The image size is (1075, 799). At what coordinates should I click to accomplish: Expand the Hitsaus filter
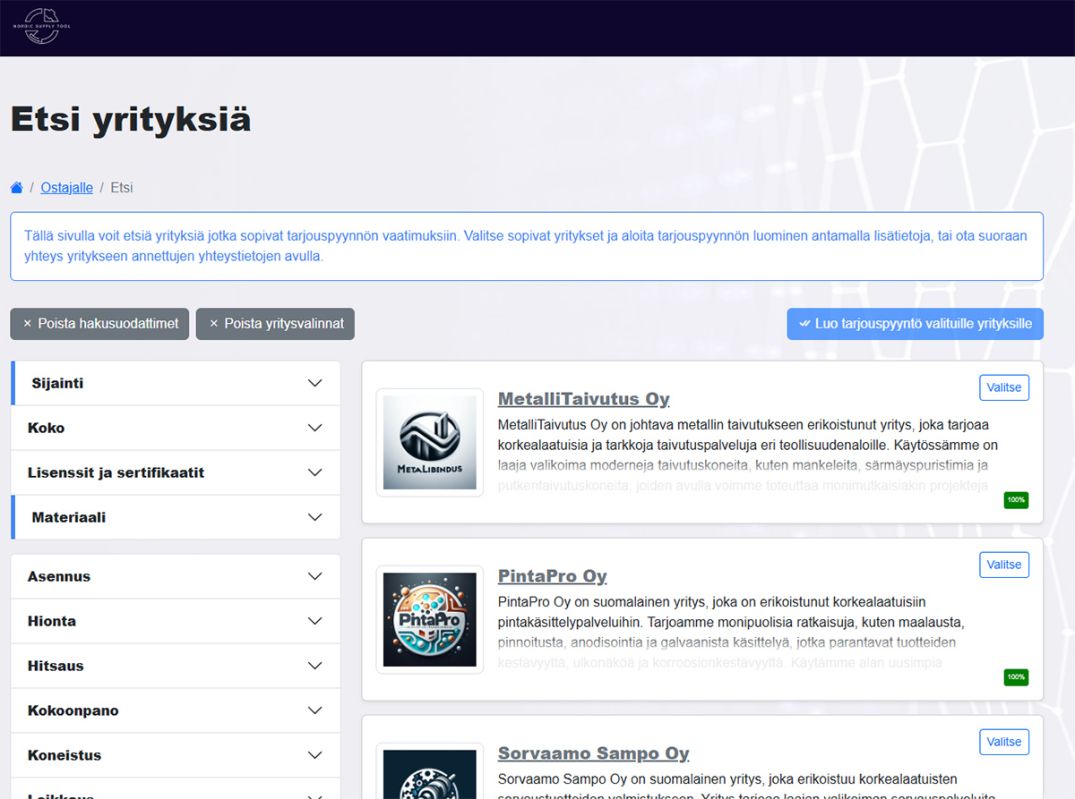point(176,666)
